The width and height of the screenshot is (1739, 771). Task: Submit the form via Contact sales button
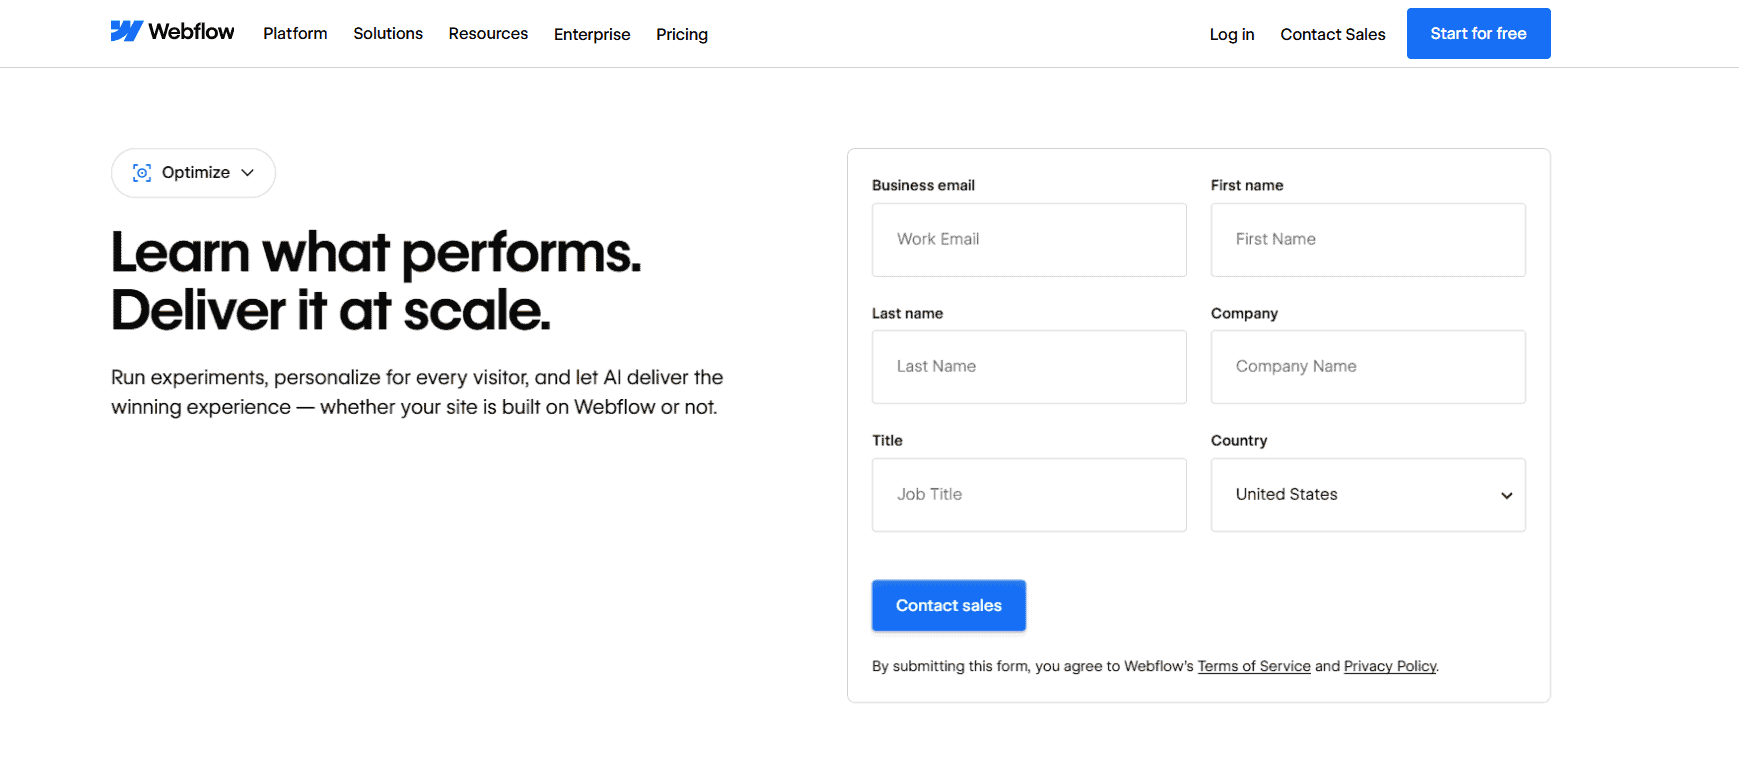point(948,605)
